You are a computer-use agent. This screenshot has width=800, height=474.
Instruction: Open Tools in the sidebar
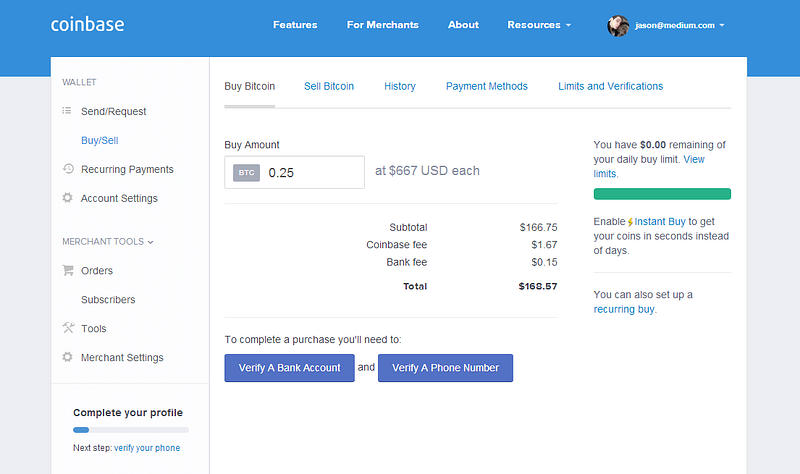[93, 329]
